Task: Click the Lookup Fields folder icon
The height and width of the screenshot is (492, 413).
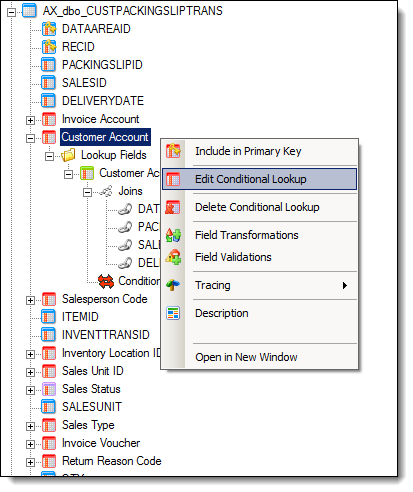Action: 68,155
